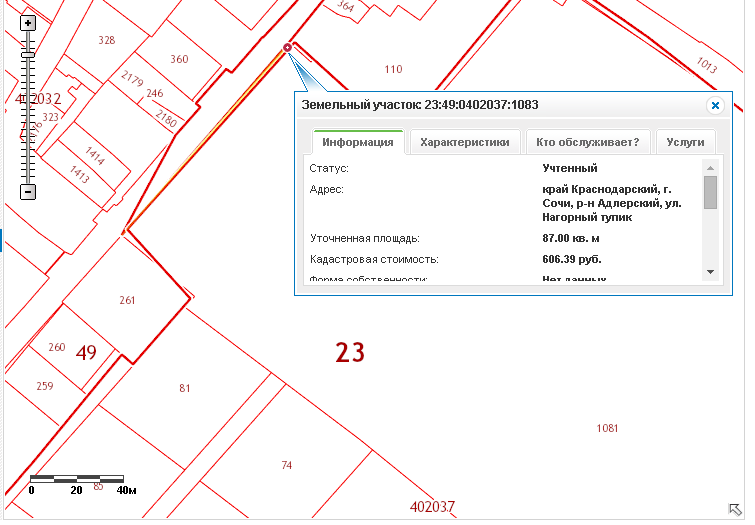Click the zoom in plus button
Viewport: 755px width, 525px height.
click(x=28, y=22)
